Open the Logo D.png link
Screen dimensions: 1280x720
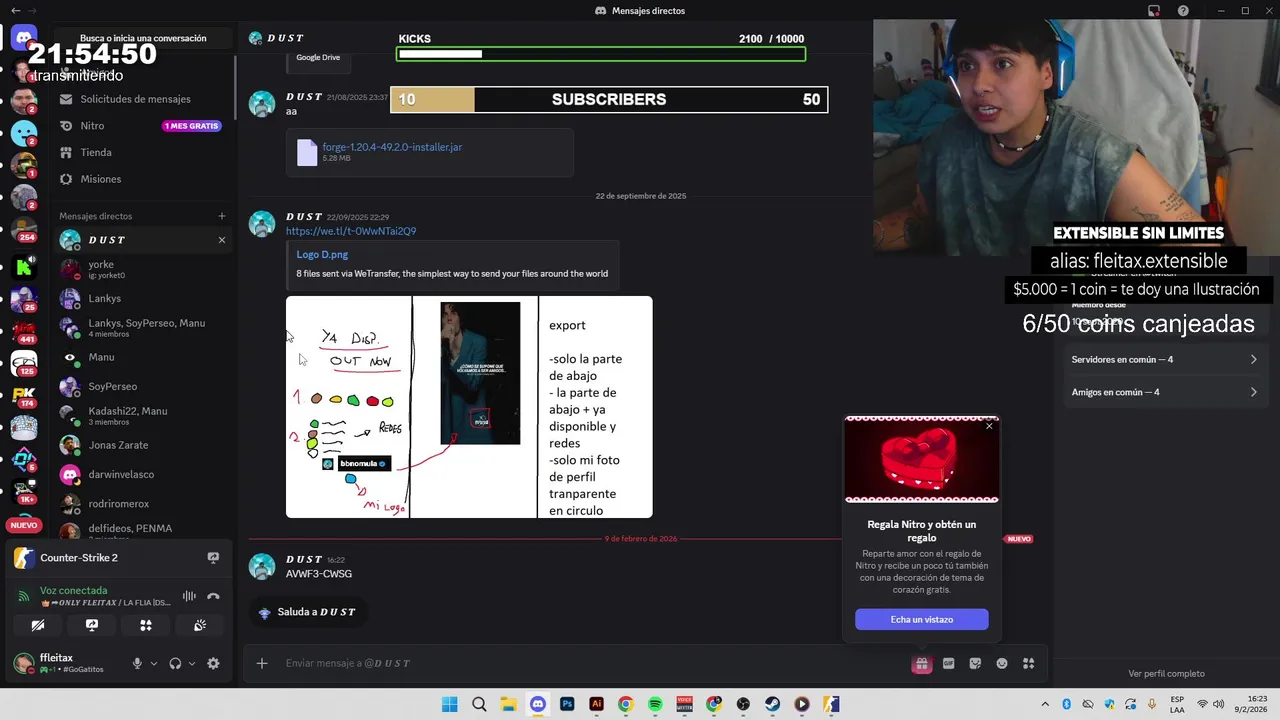322,255
